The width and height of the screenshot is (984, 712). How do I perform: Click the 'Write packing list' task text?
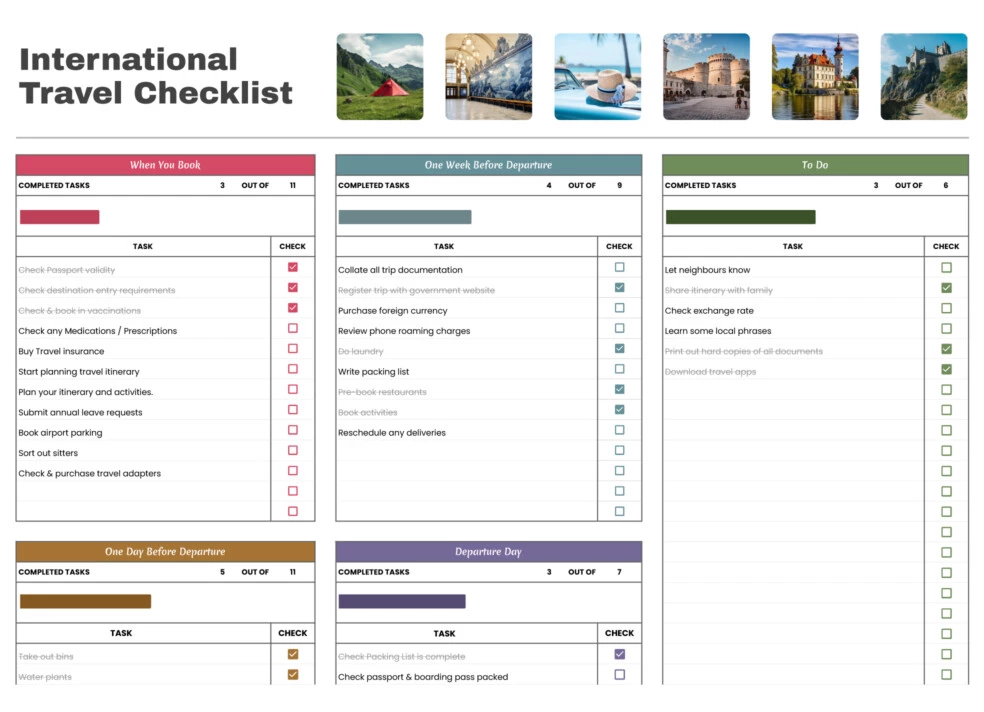tap(373, 371)
